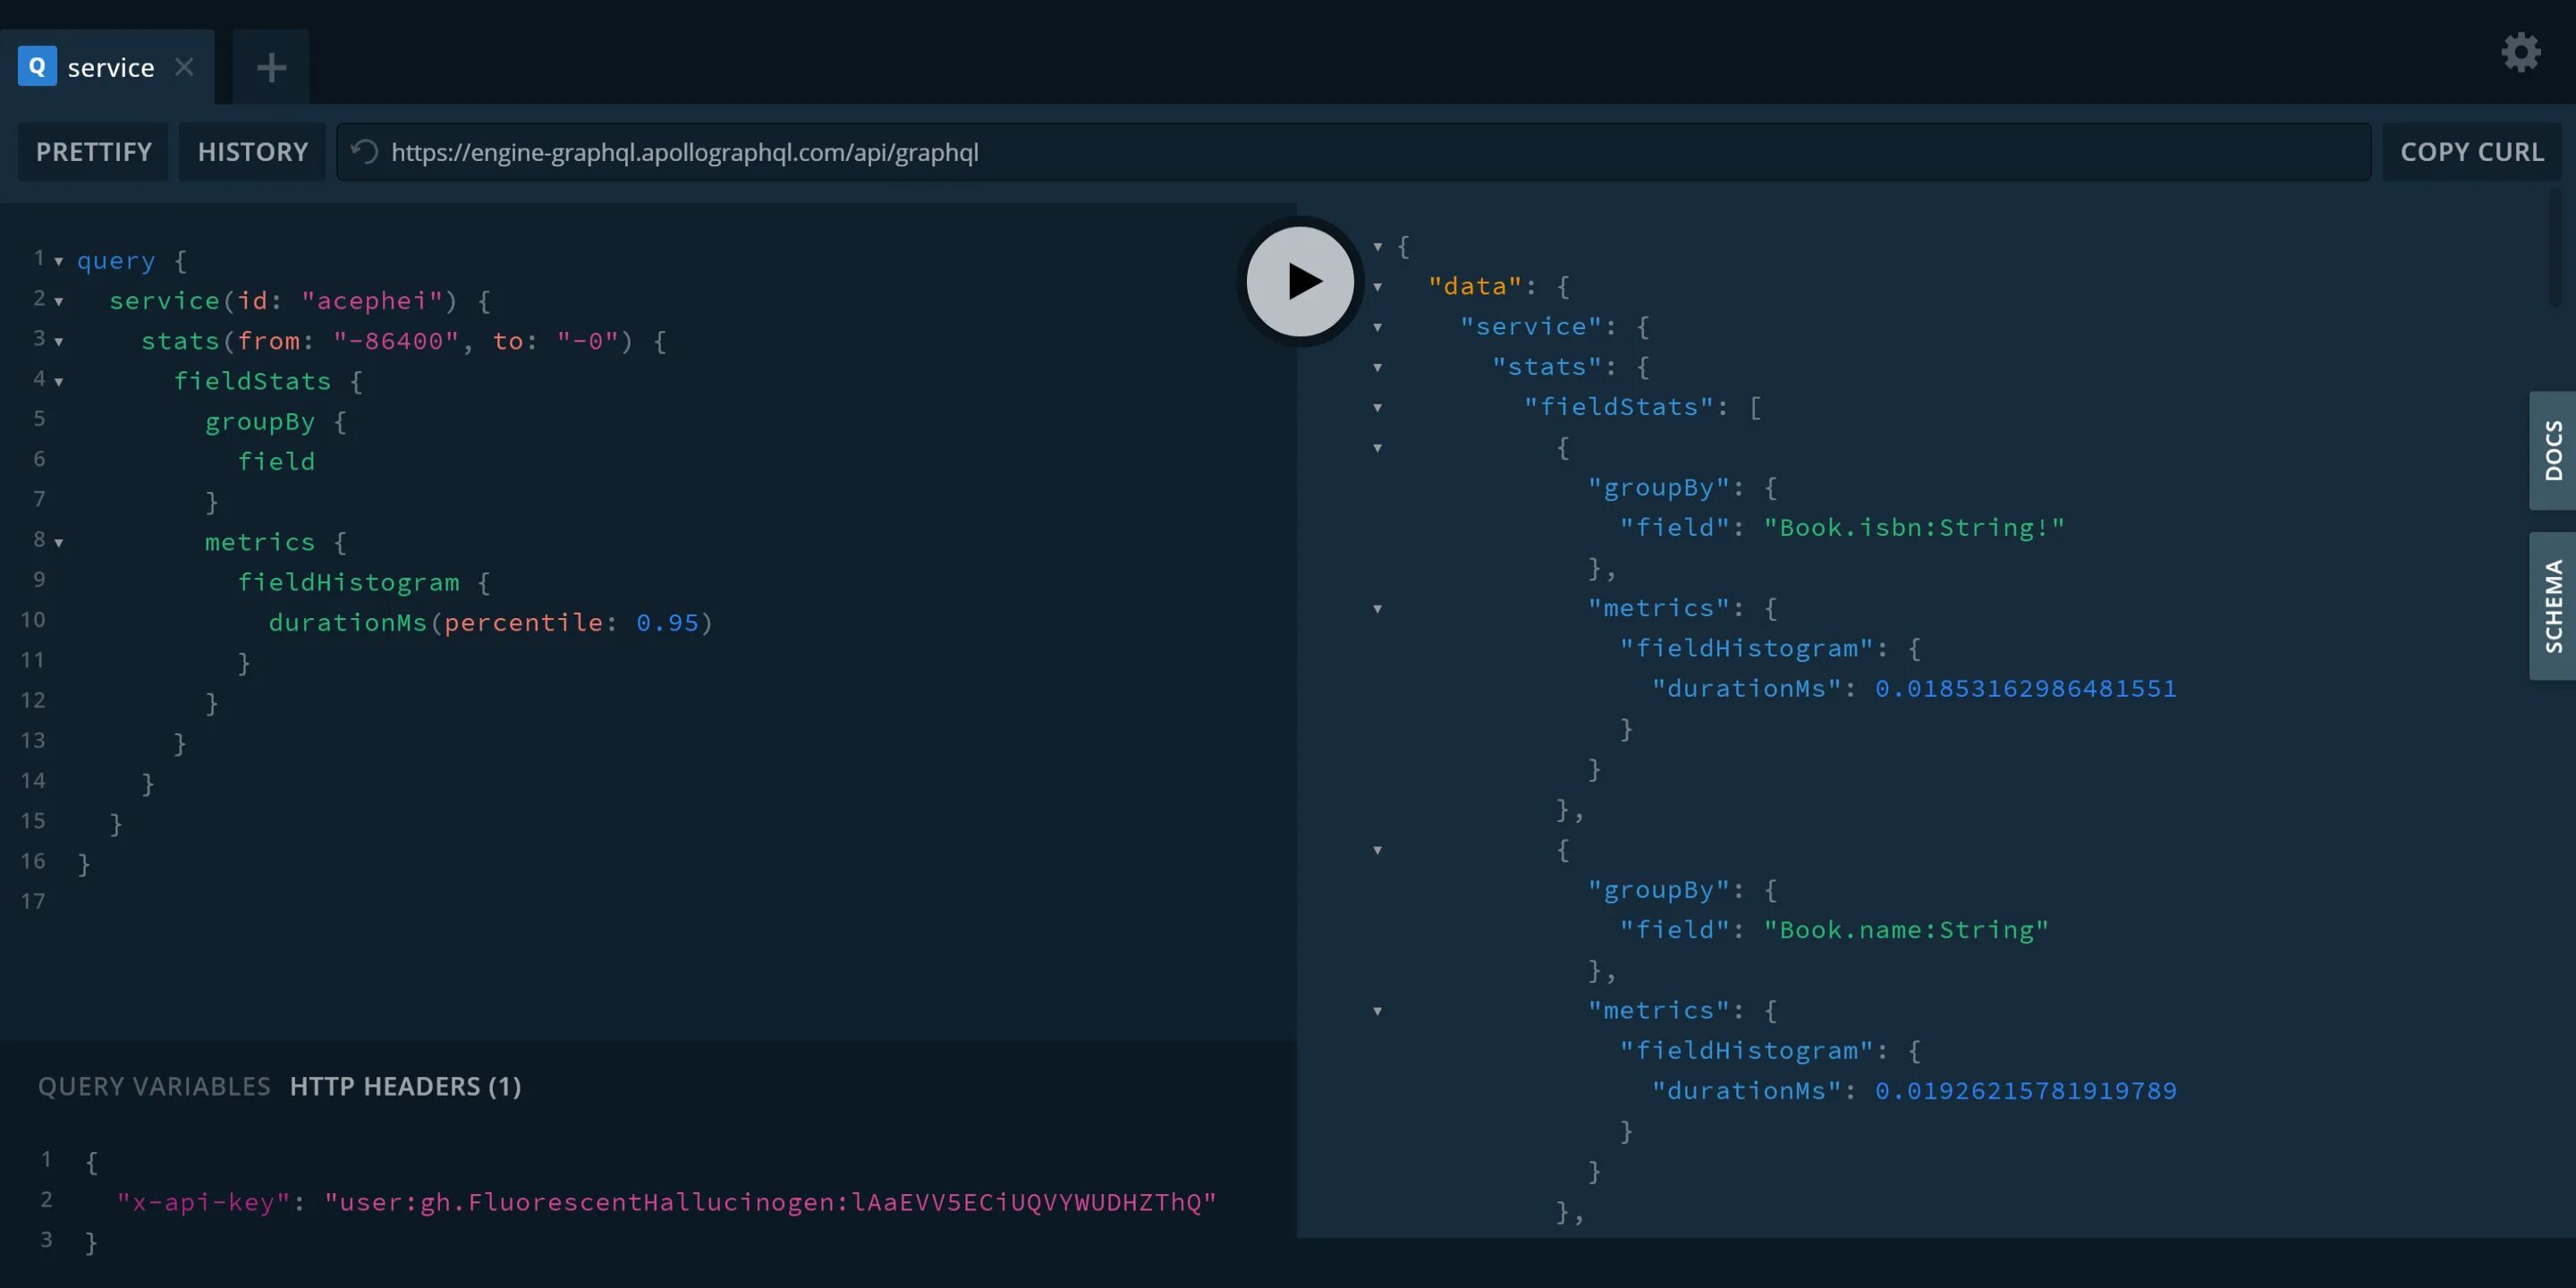The width and height of the screenshot is (2576, 1288).
Task: Collapse the query block on line 1
Action: tap(59, 262)
